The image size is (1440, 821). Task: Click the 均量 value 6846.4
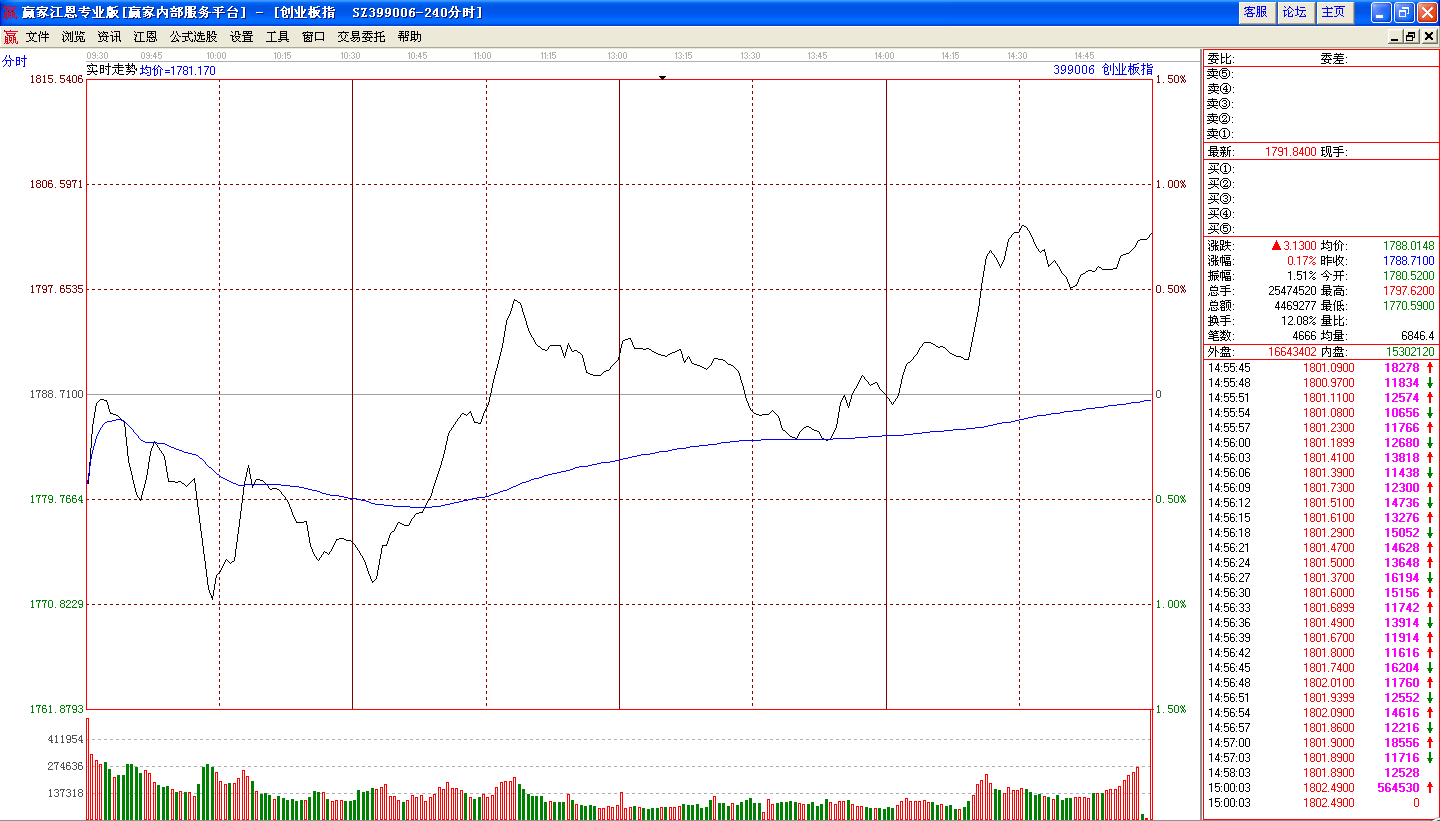pos(1418,335)
